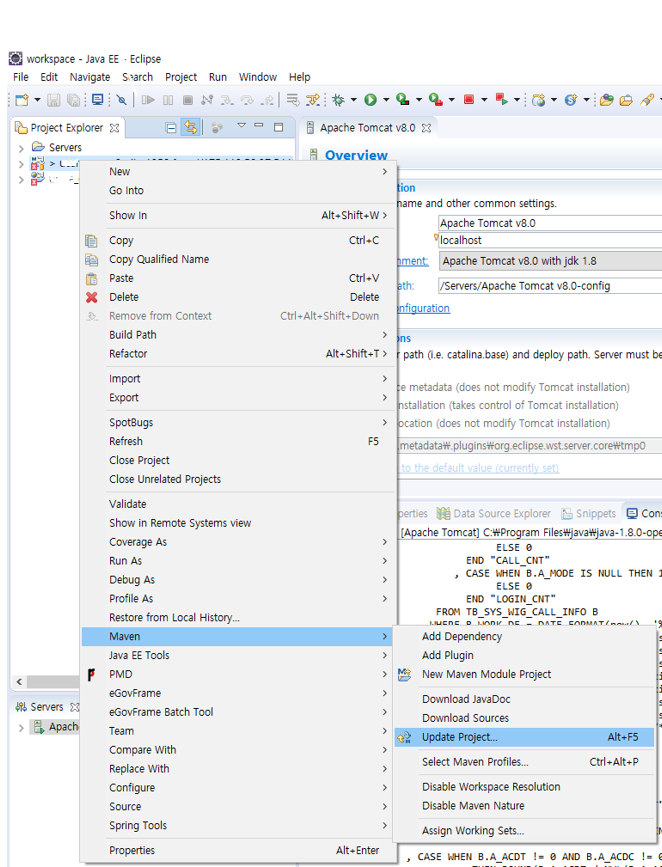662x867 pixels.
Task: Select the Servers view tab
Action: [46, 707]
